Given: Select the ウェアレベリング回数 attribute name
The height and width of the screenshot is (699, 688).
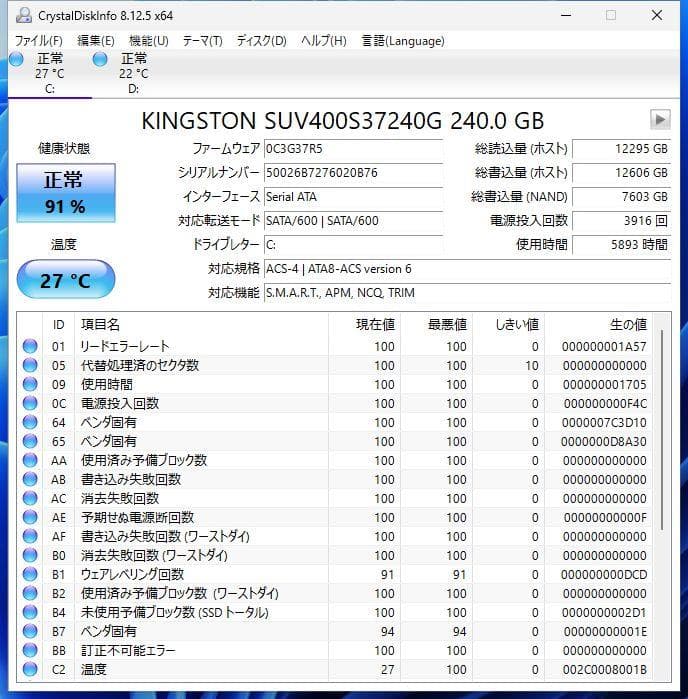Looking at the screenshot, I should coord(132,575).
